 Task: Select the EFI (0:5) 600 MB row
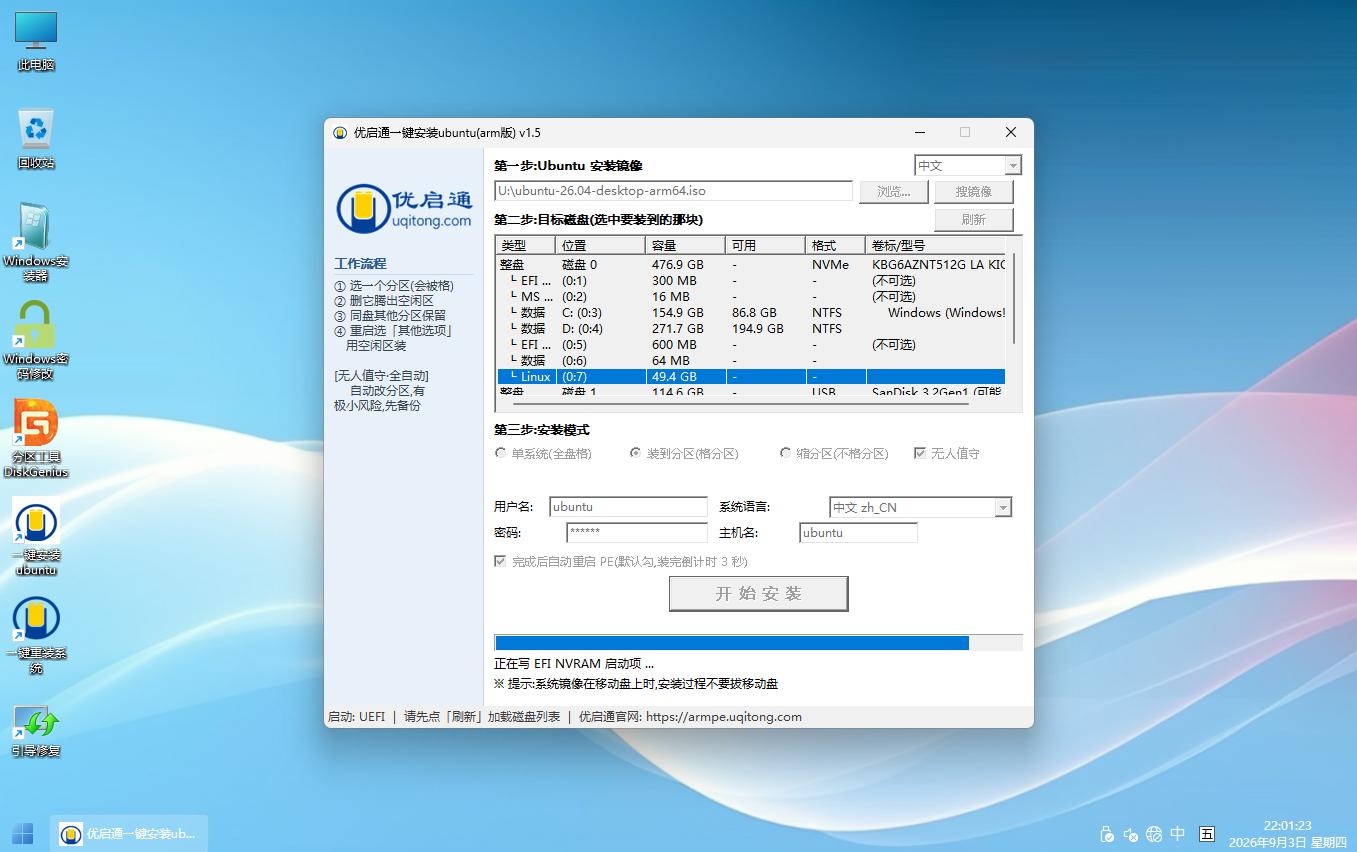(x=751, y=345)
